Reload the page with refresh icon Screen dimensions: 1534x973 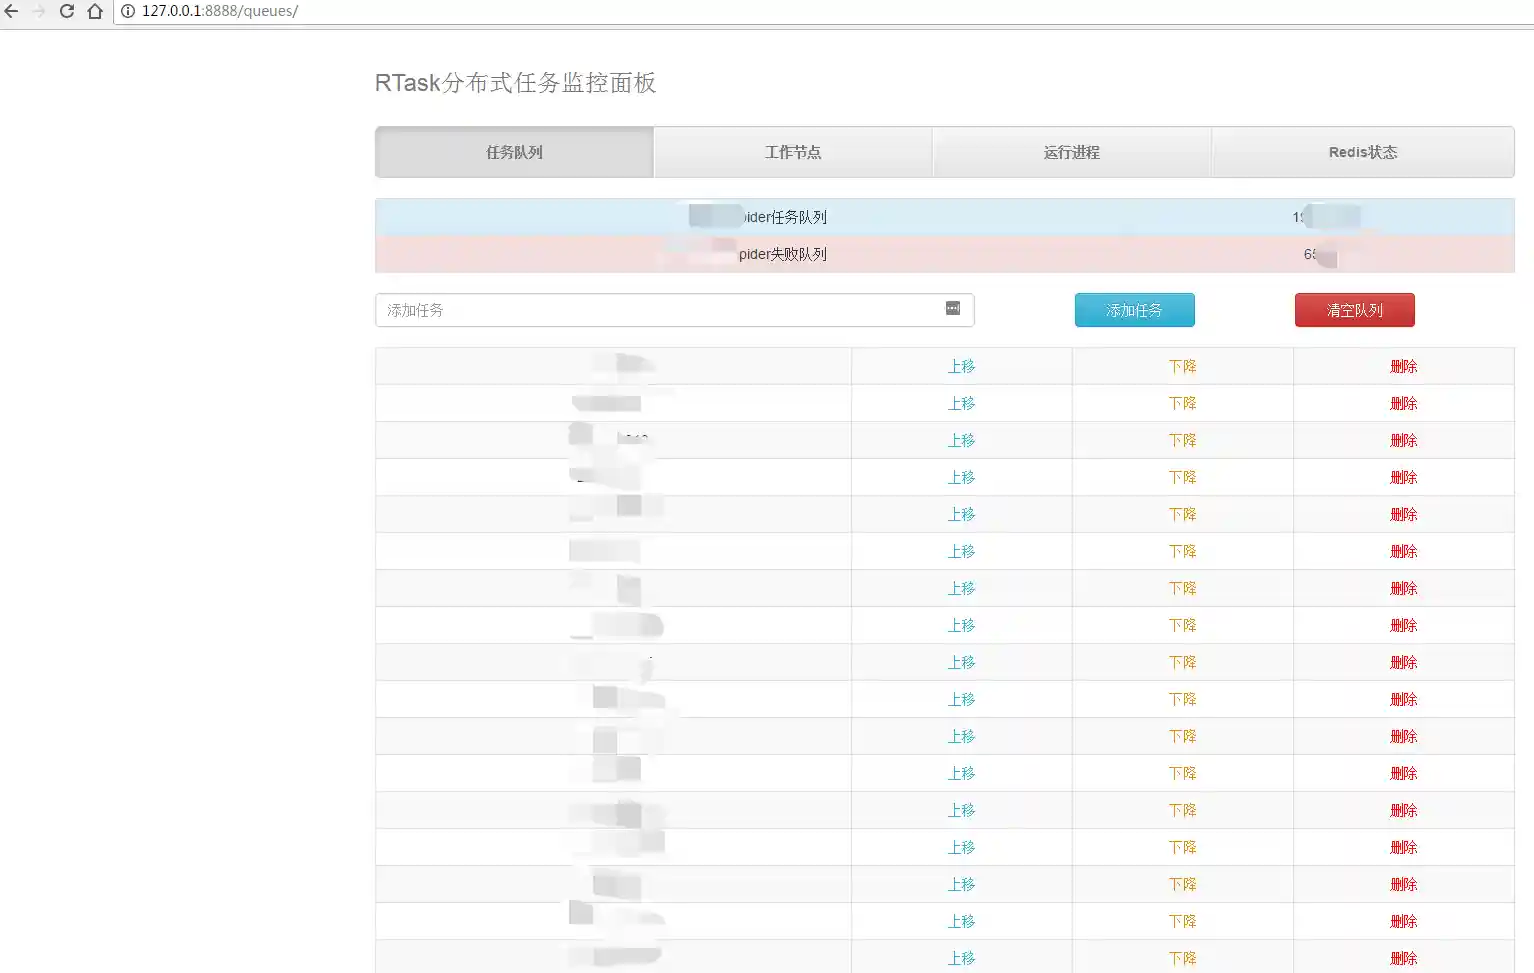coord(67,11)
